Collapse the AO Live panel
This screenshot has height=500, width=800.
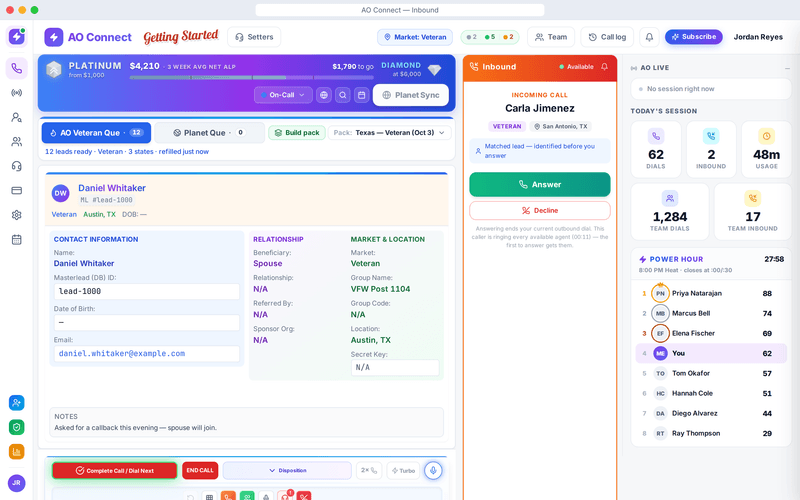[787, 68]
